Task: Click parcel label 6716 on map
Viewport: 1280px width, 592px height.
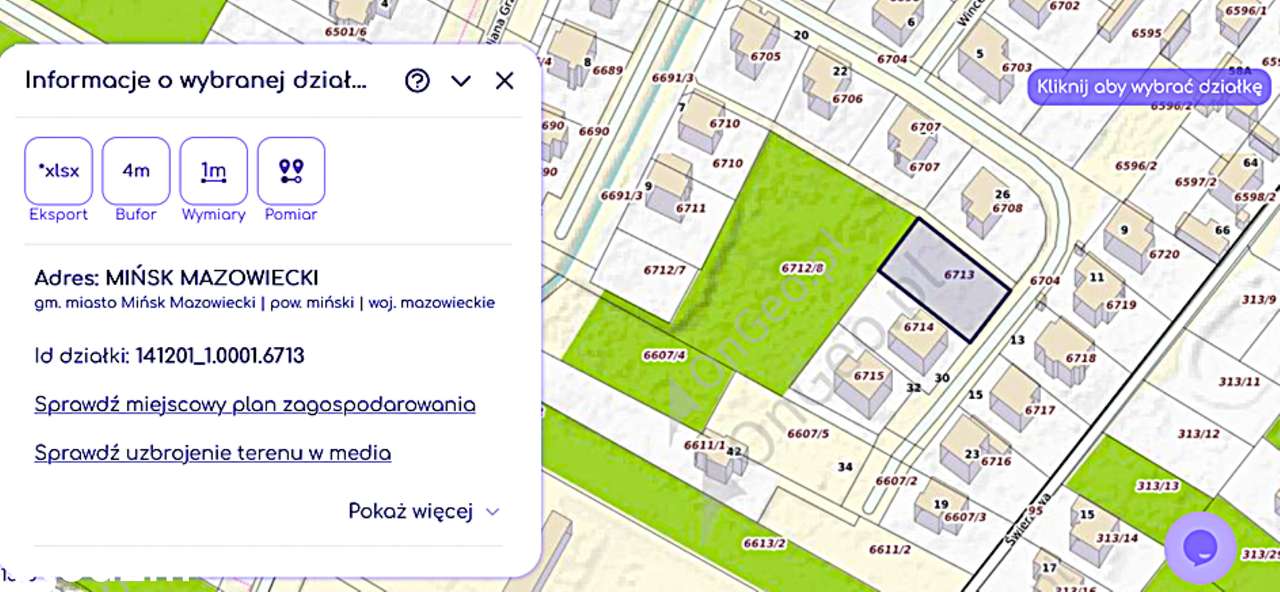Action: [x=996, y=462]
